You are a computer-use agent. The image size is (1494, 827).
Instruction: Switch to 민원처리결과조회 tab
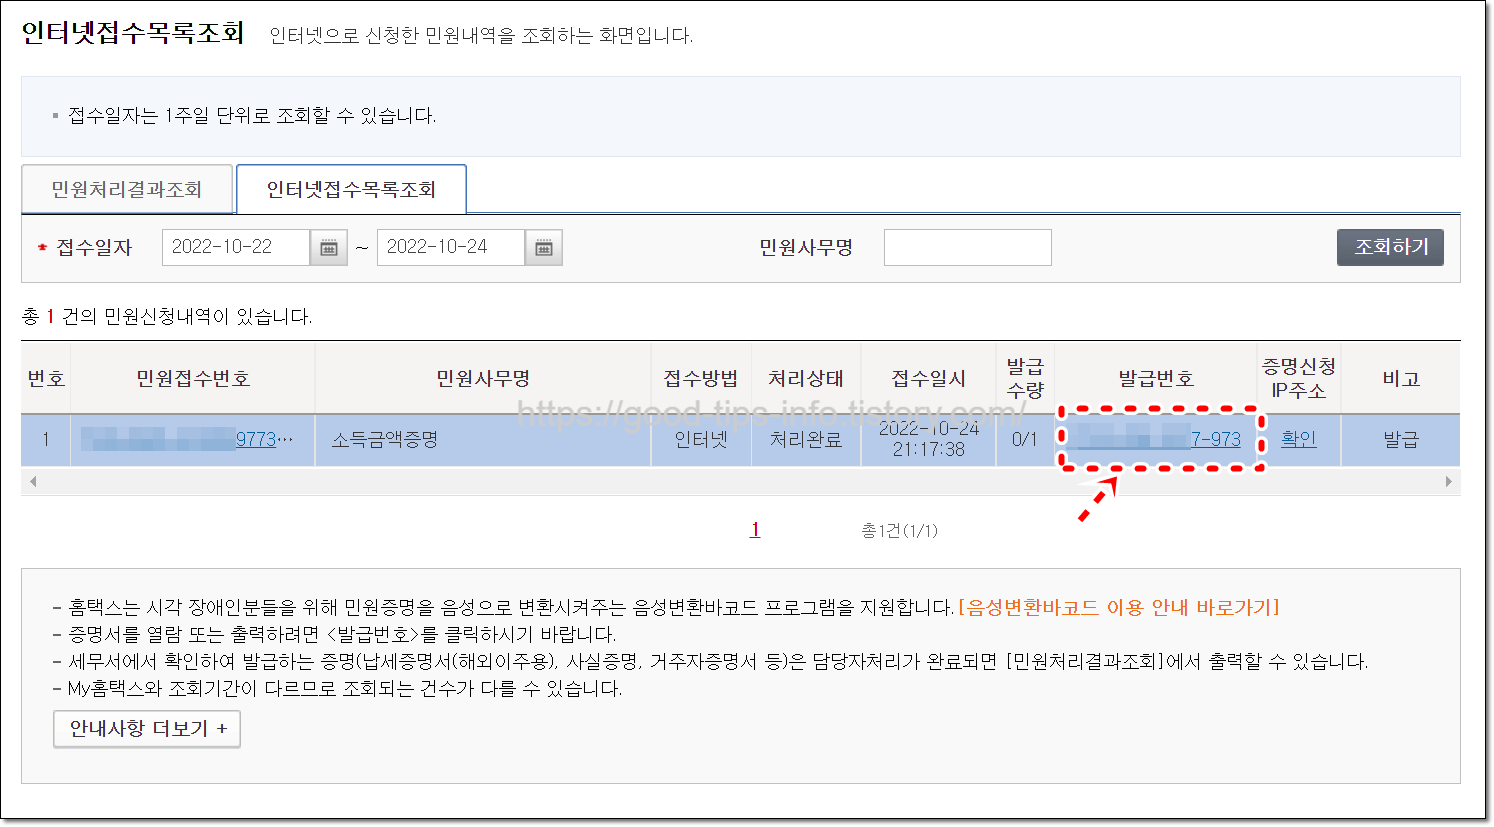(x=127, y=189)
